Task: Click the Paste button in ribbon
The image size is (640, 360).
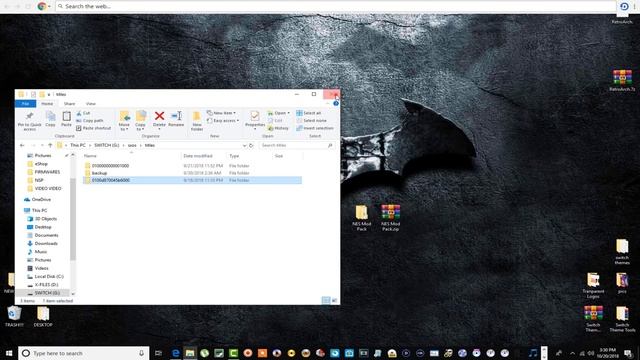Action: (x=66, y=119)
